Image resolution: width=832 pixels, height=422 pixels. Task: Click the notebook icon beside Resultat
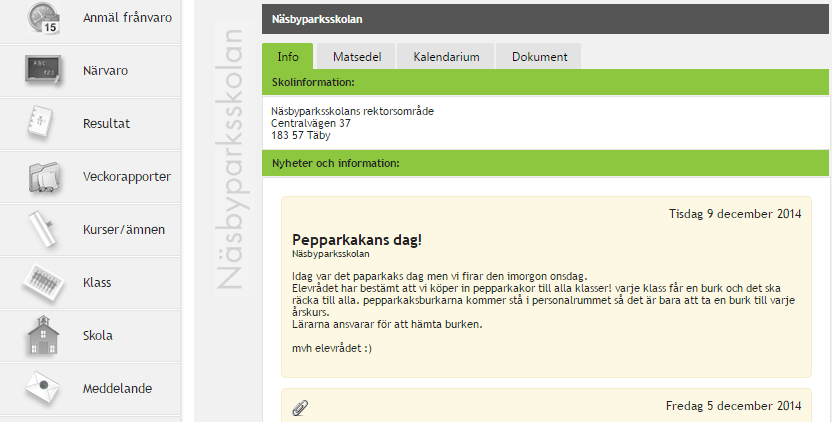point(41,123)
